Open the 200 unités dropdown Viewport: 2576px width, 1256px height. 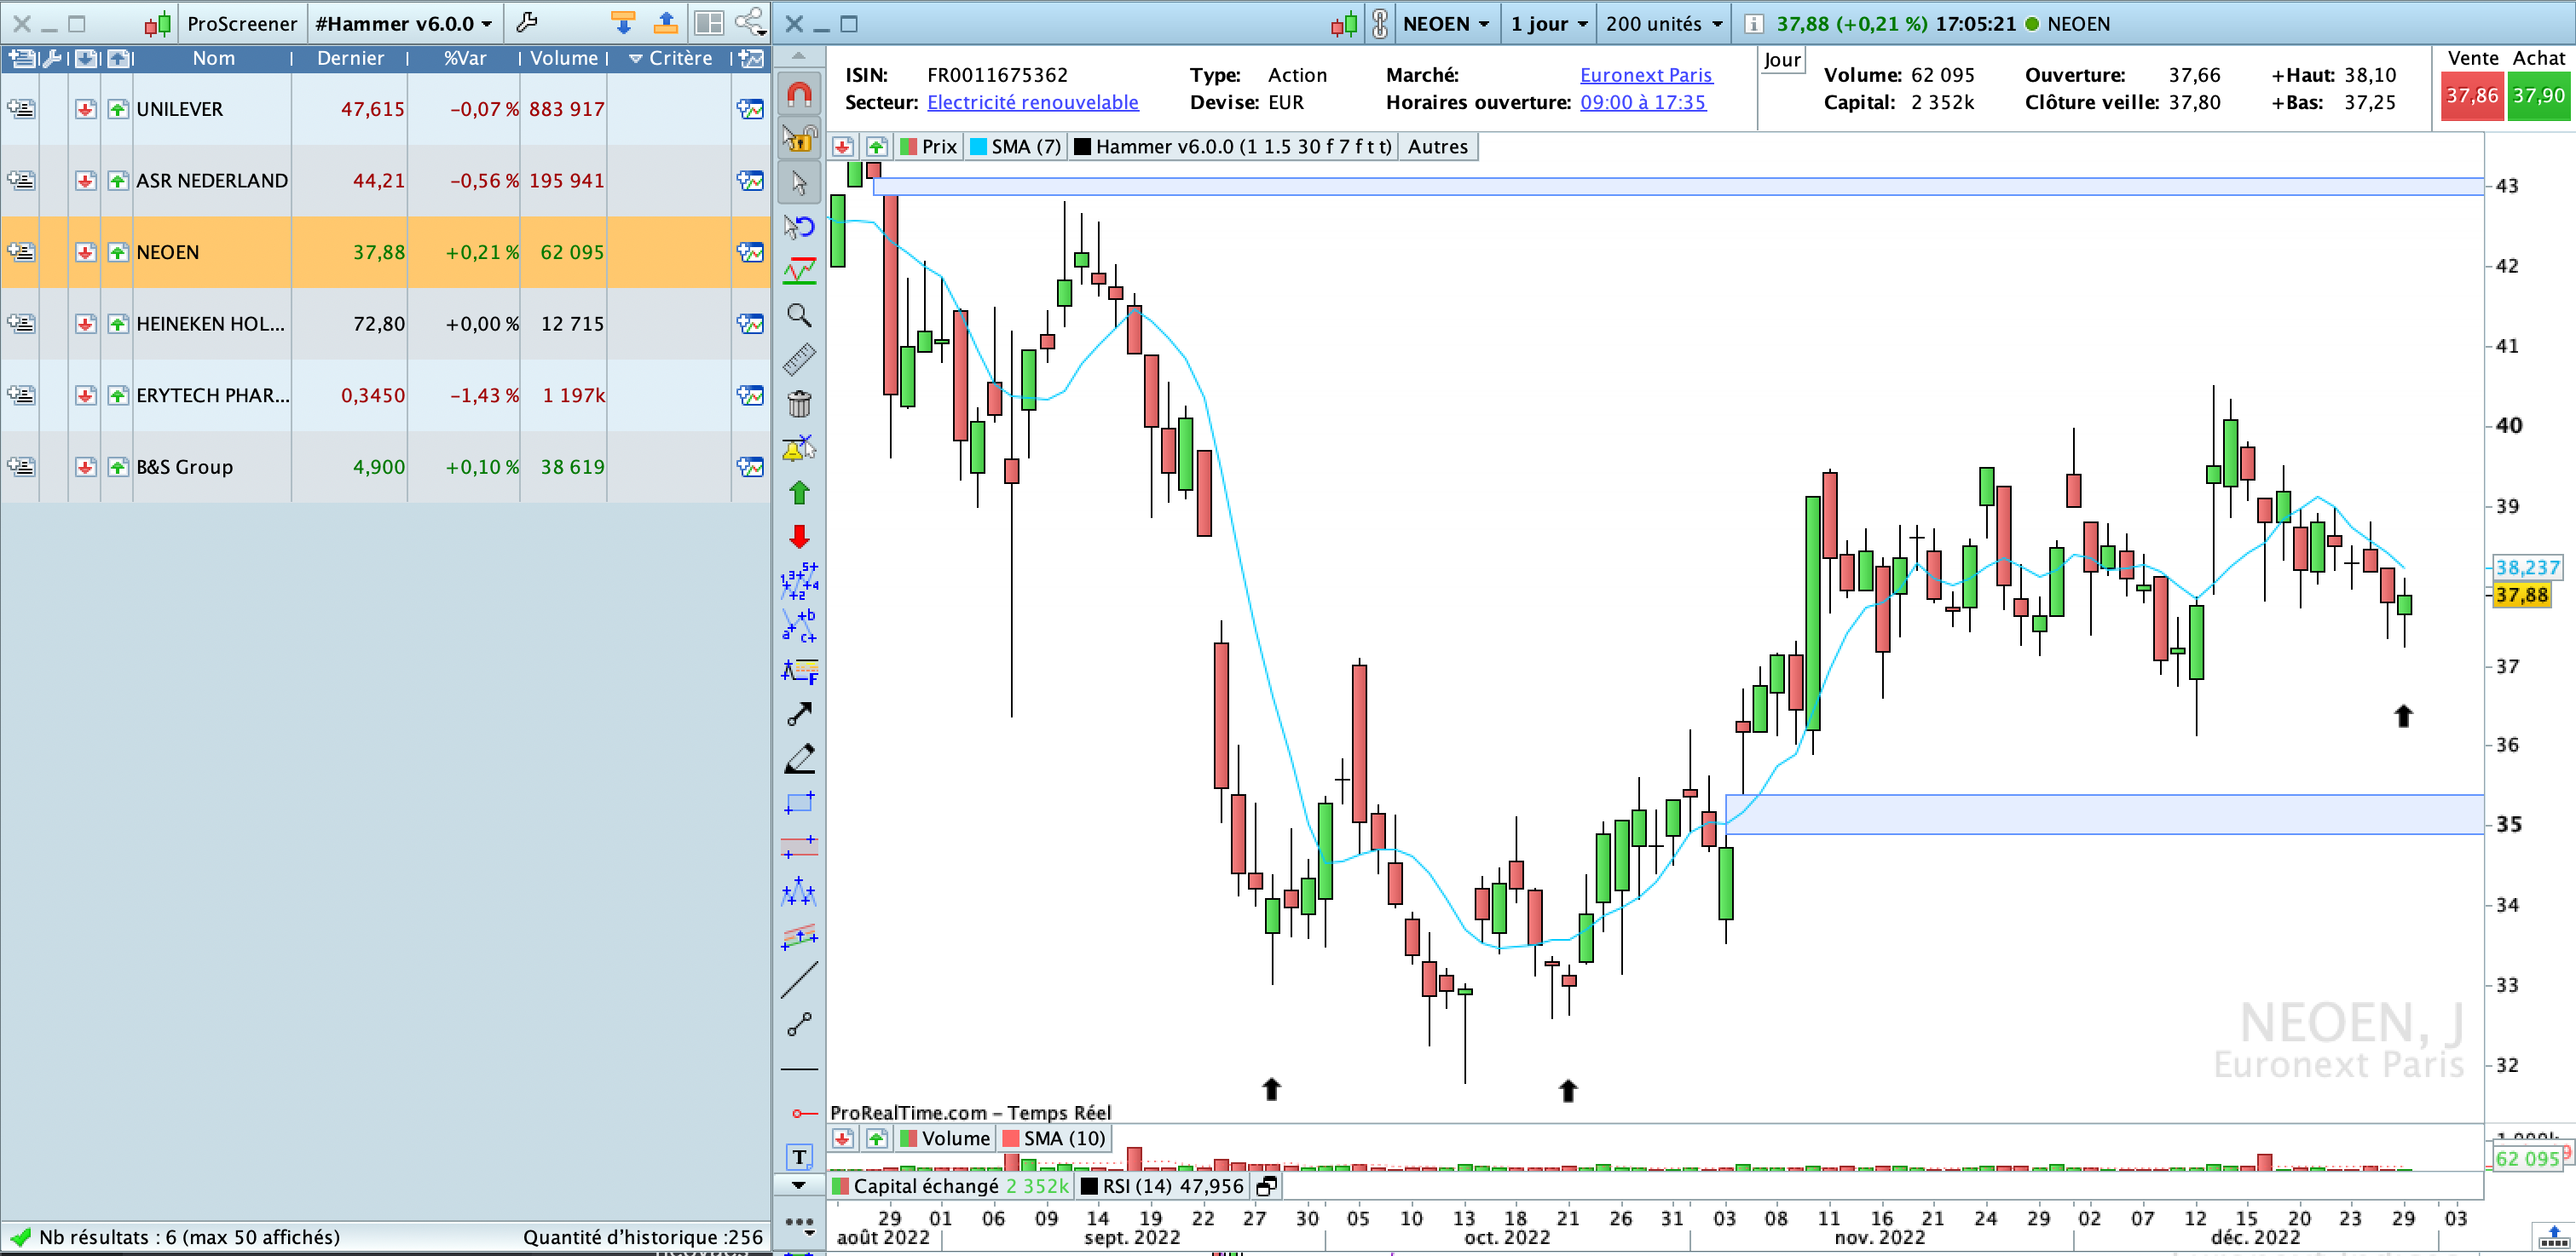(1664, 23)
